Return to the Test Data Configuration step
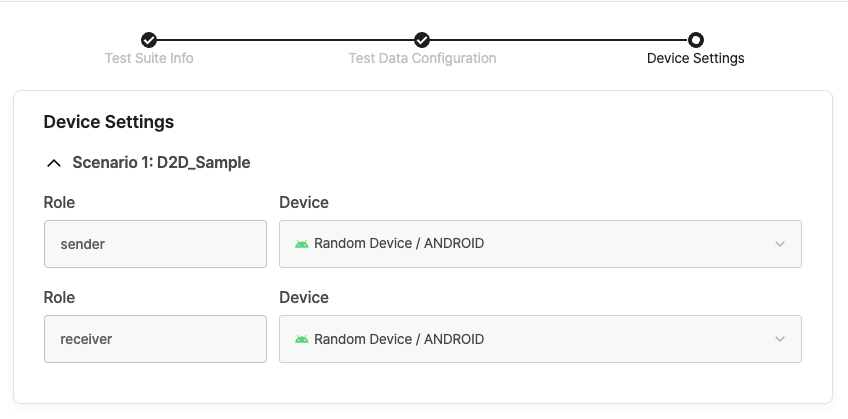Image resolution: width=848 pixels, height=419 pixels. coord(422,58)
